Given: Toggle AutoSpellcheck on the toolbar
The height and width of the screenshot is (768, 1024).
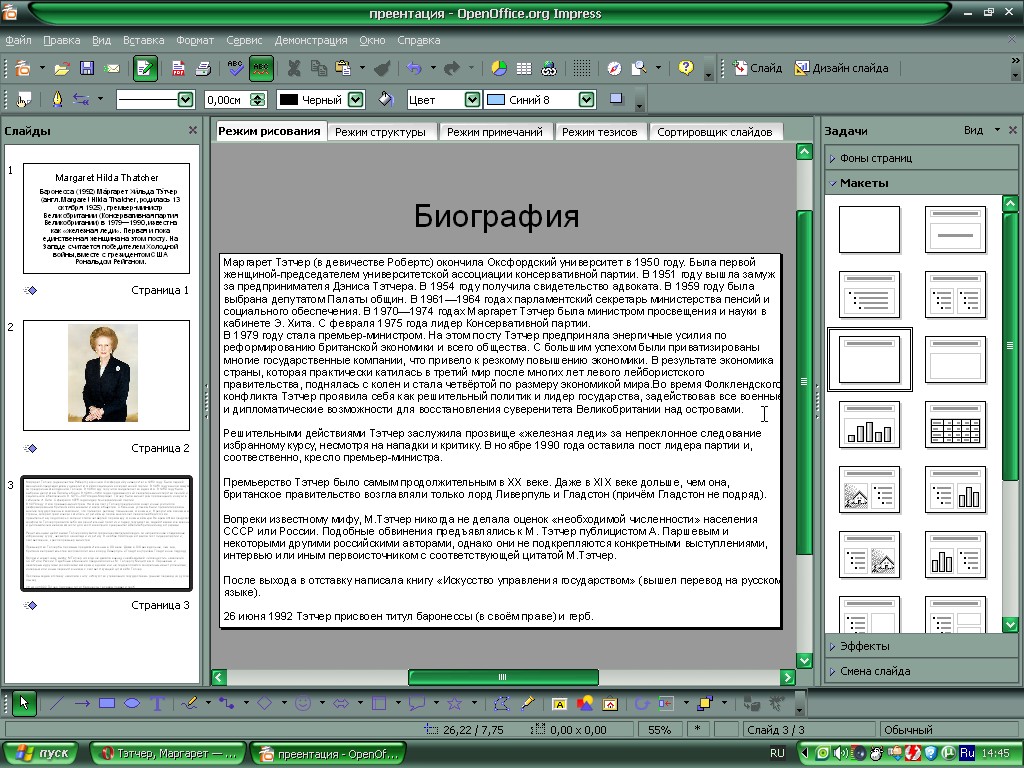Looking at the screenshot, I should 261,68.
